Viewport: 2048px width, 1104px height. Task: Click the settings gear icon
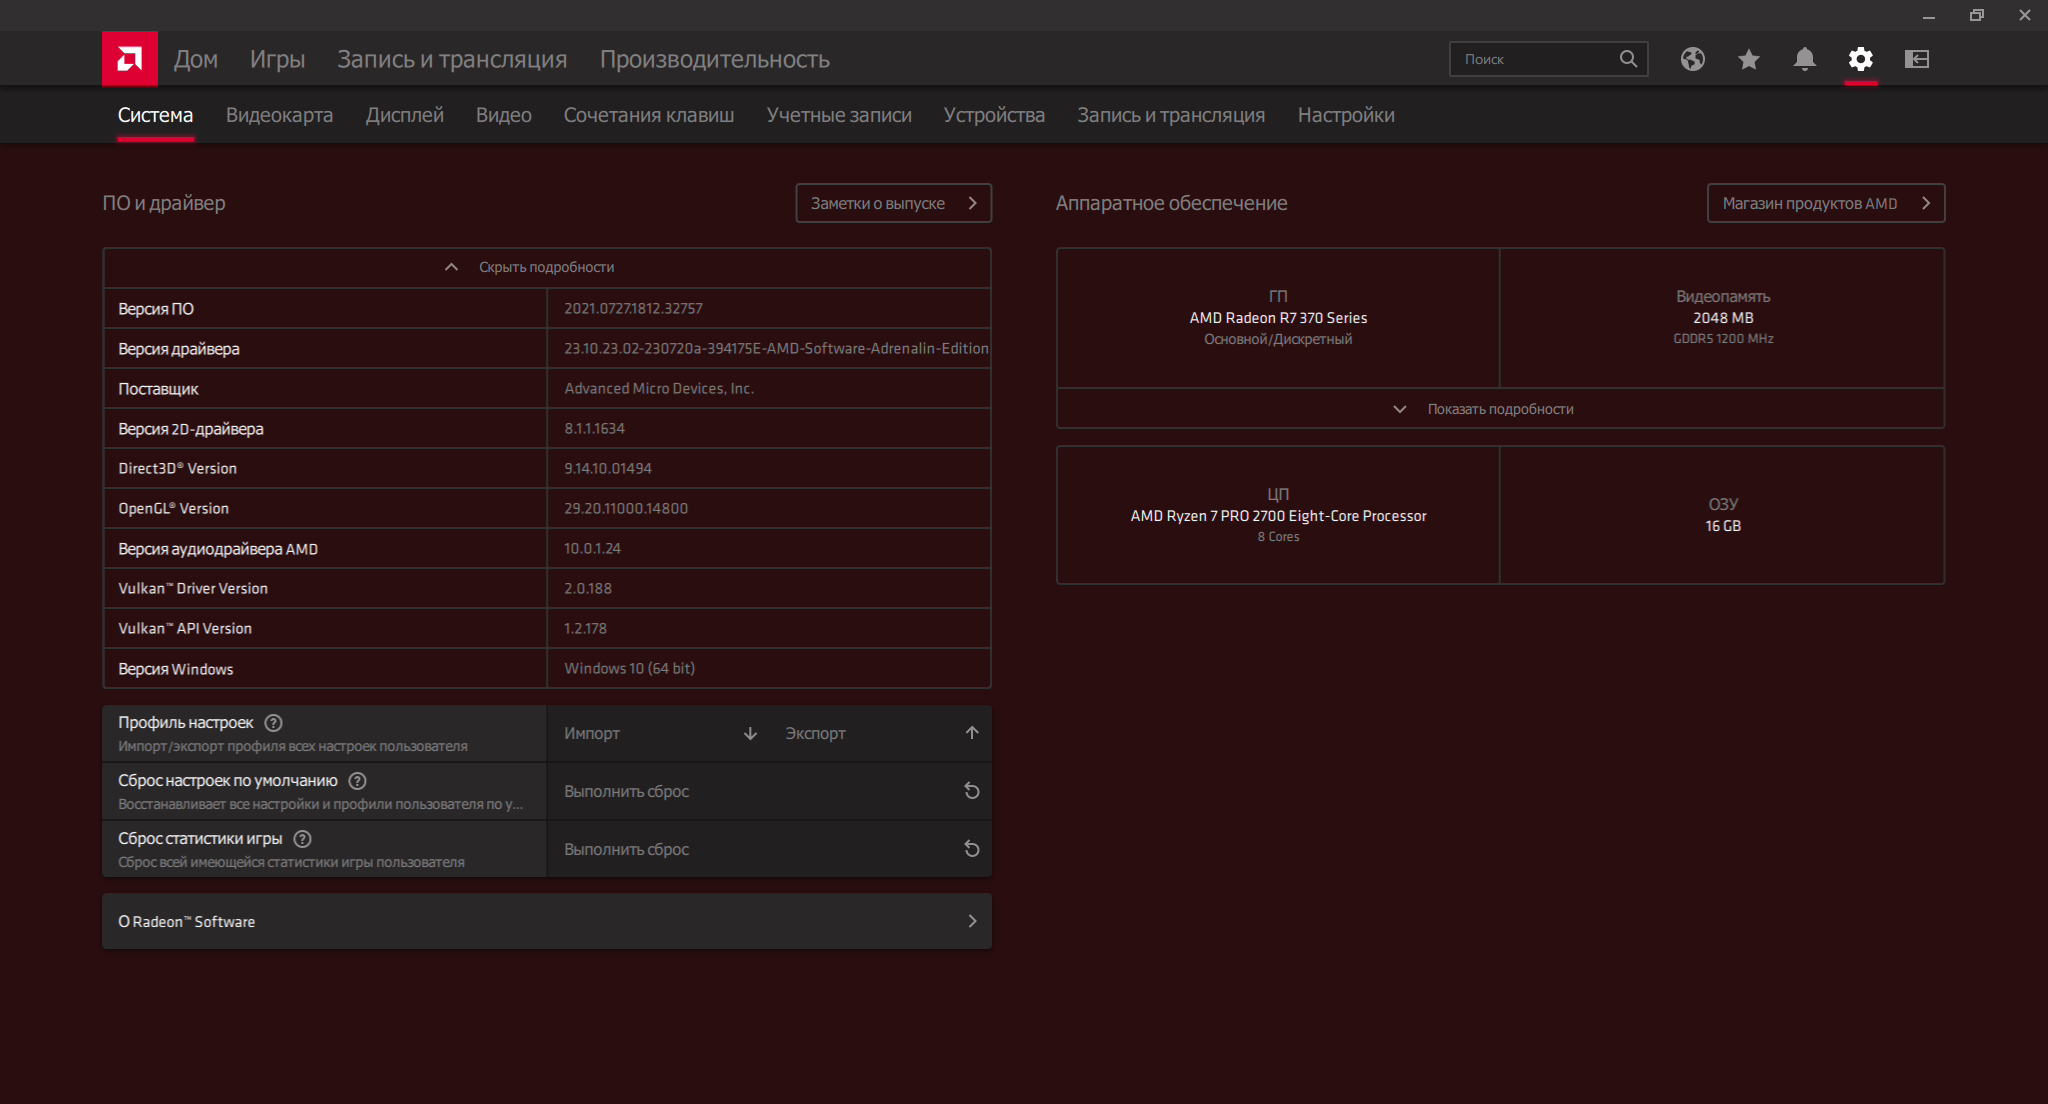(x=1860, y=59)
